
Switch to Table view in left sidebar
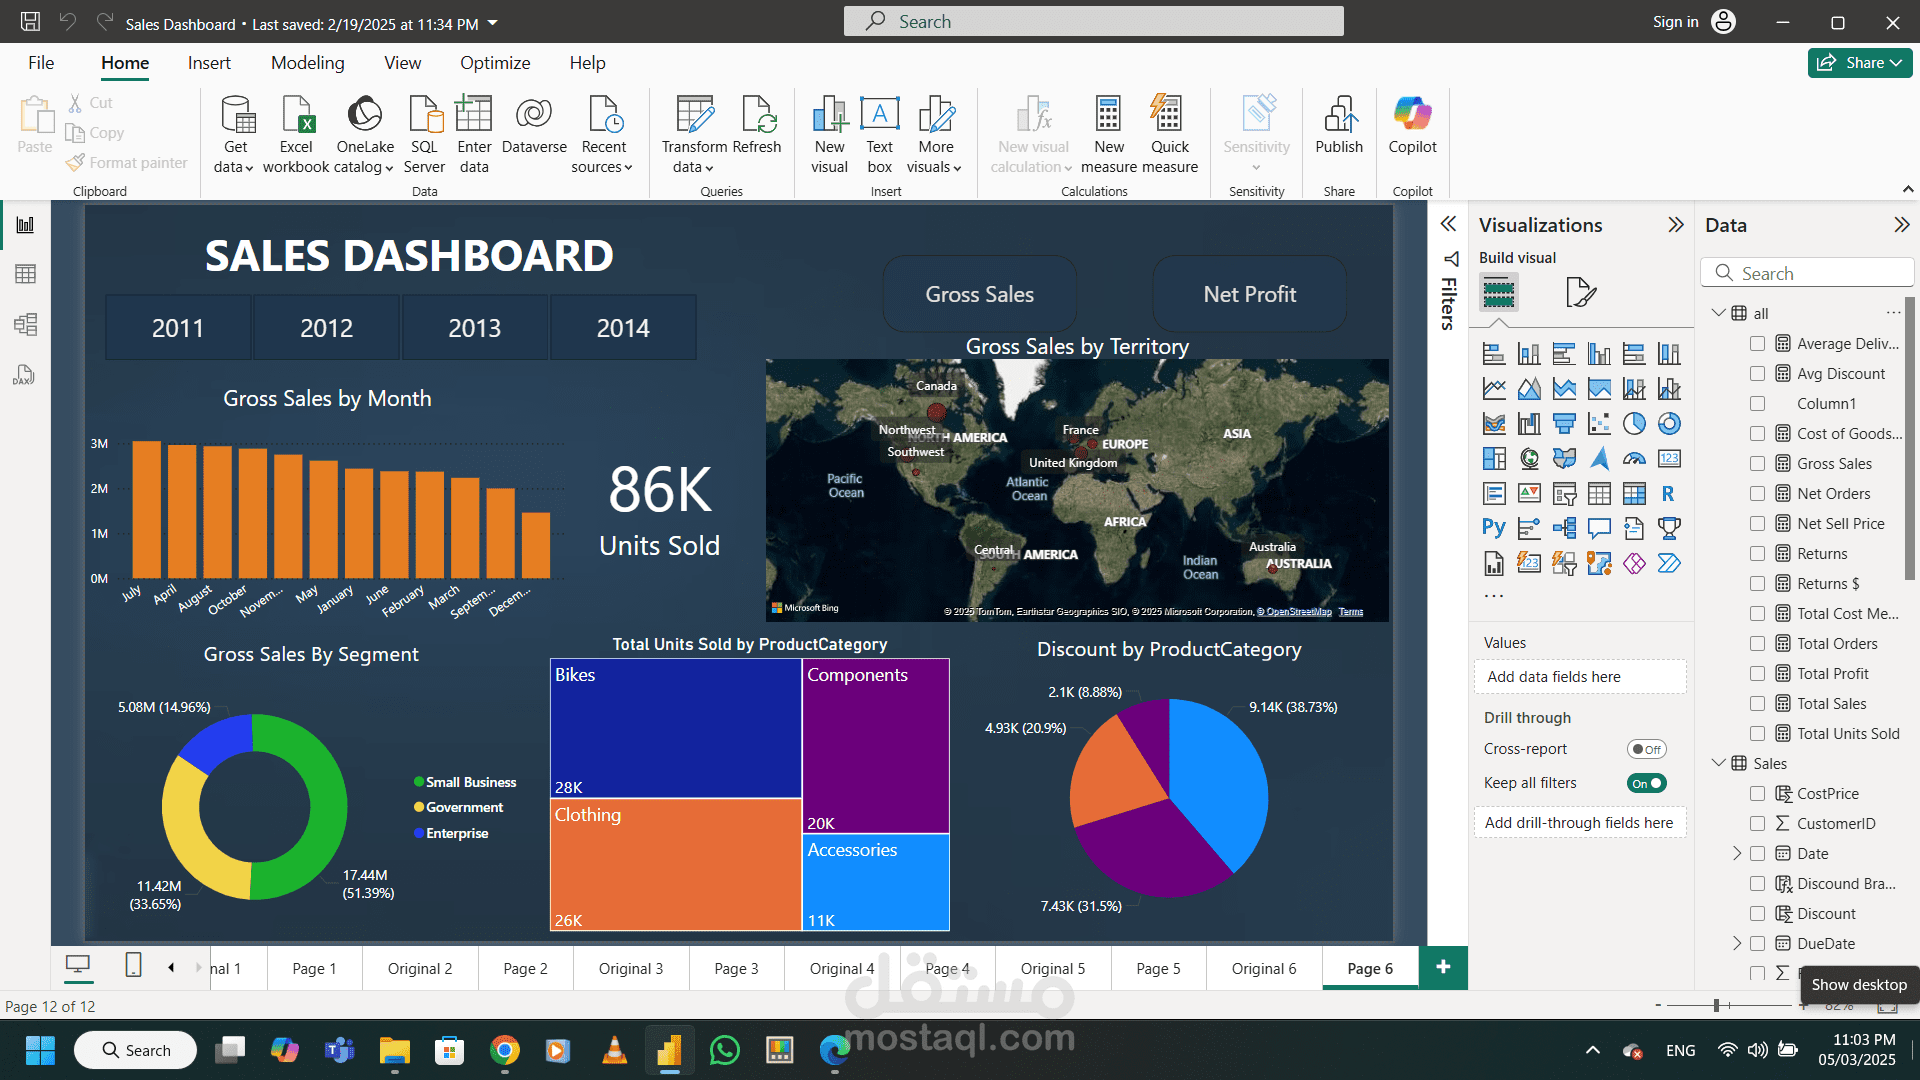tap(25, 274)
